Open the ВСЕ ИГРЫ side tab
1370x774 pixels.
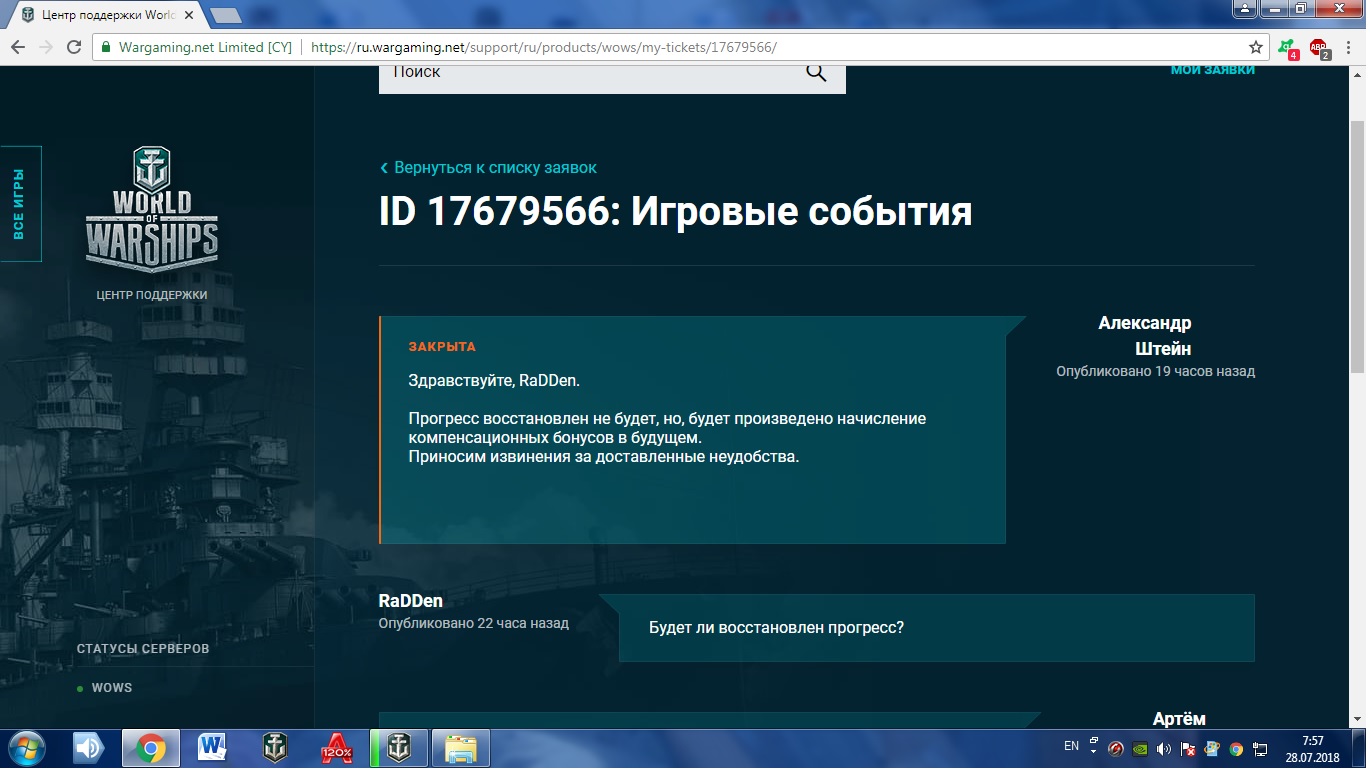[19, 204]
